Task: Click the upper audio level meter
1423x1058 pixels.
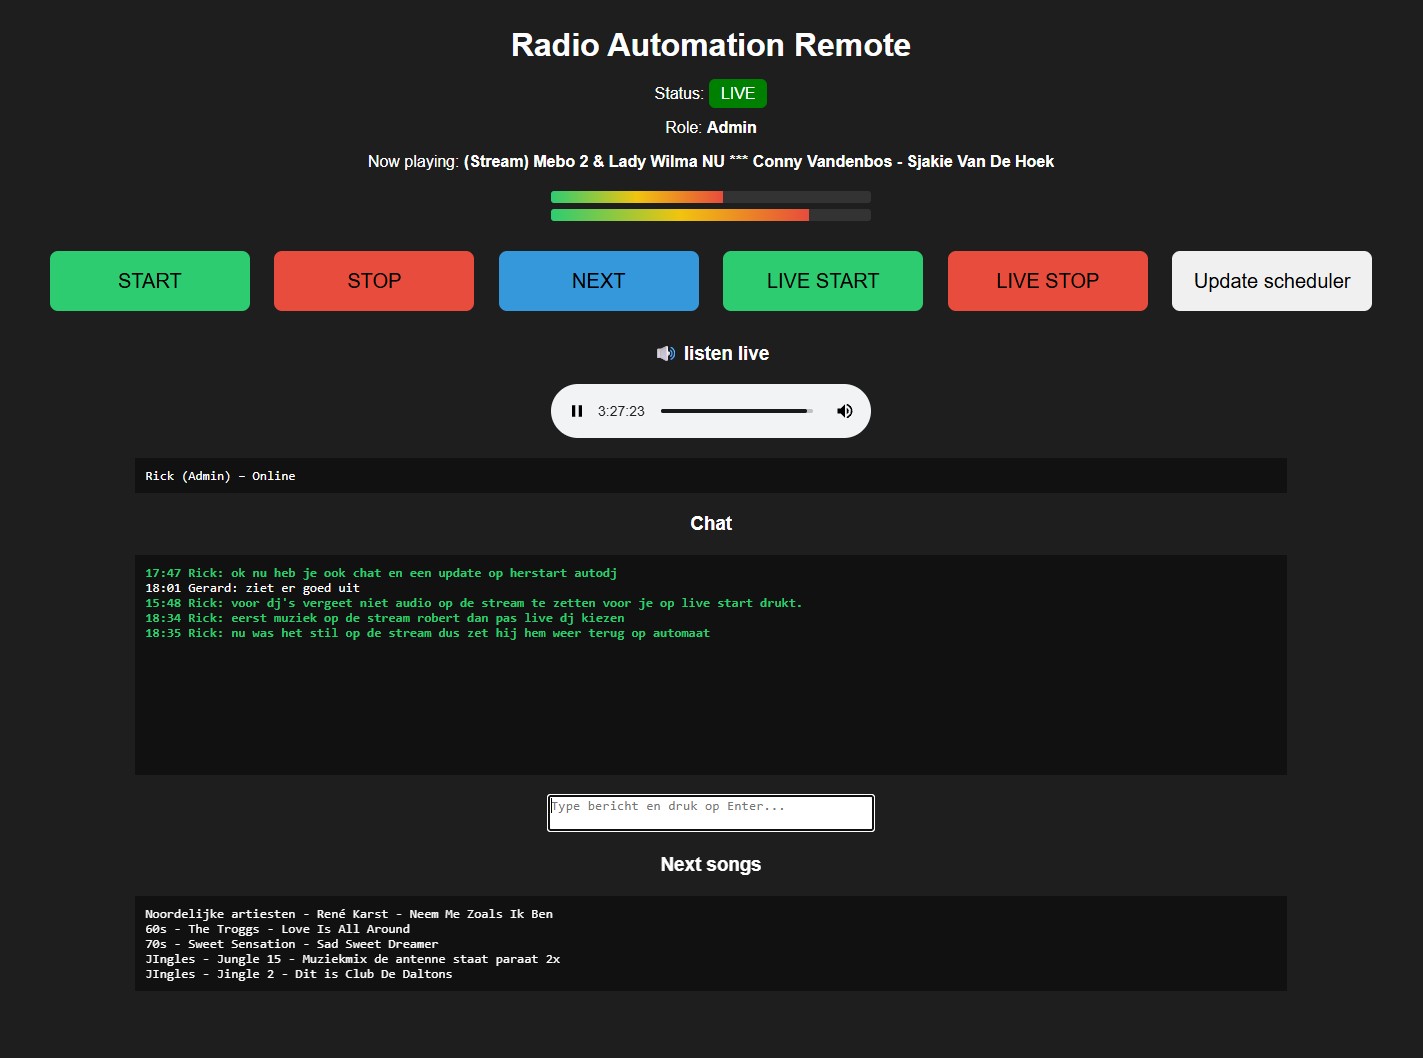Action: [x=710, y=197]
